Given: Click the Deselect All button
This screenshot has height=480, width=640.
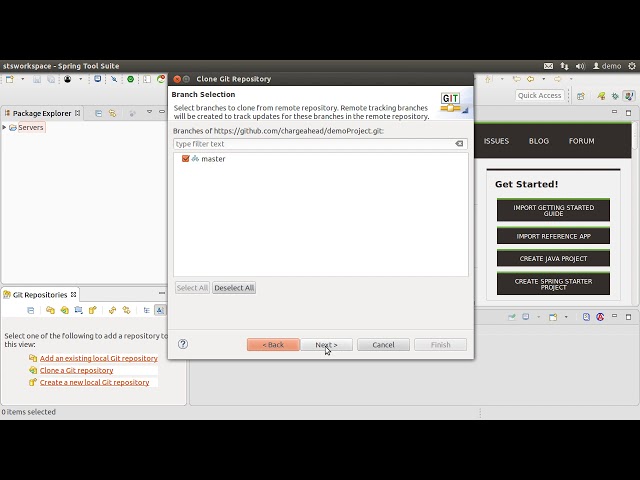Looking at the screenshot, I should point(234,288).
